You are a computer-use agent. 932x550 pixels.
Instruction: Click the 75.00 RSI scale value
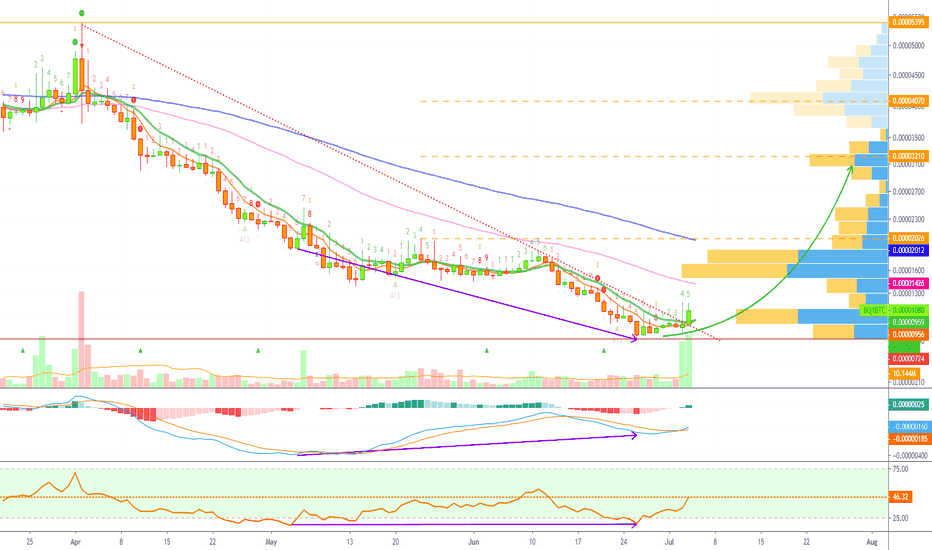pos(900,469)
